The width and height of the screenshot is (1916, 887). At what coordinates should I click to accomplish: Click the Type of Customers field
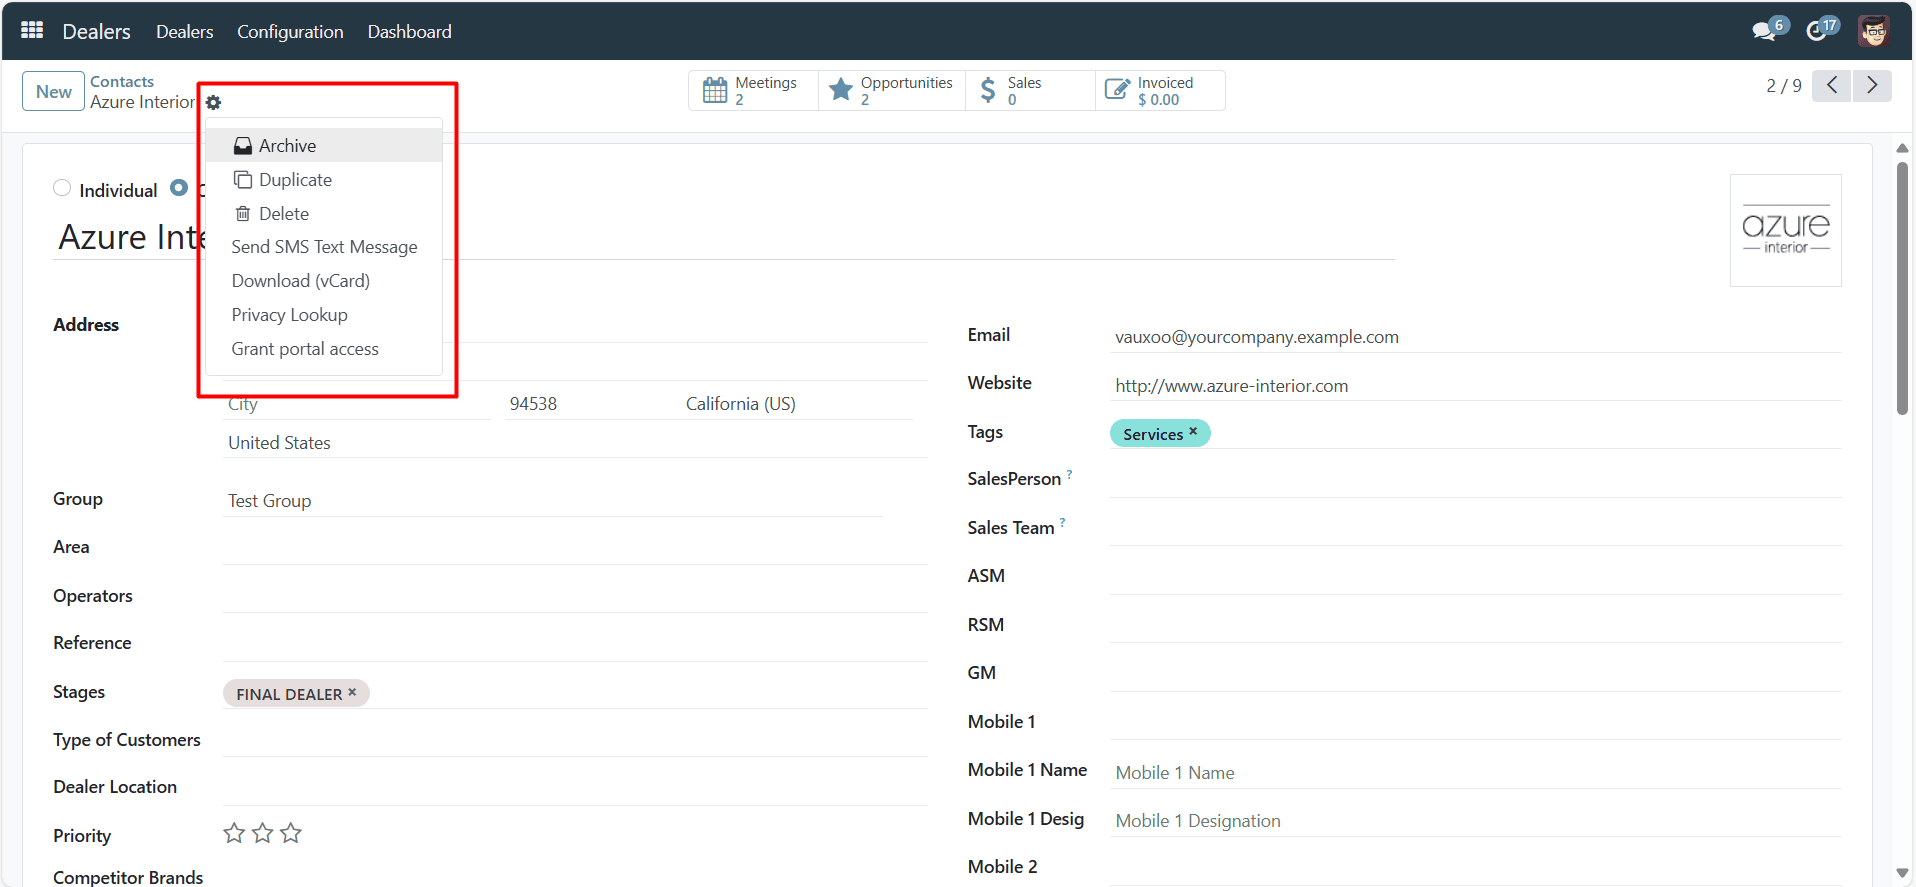click(x=576, y=740)
